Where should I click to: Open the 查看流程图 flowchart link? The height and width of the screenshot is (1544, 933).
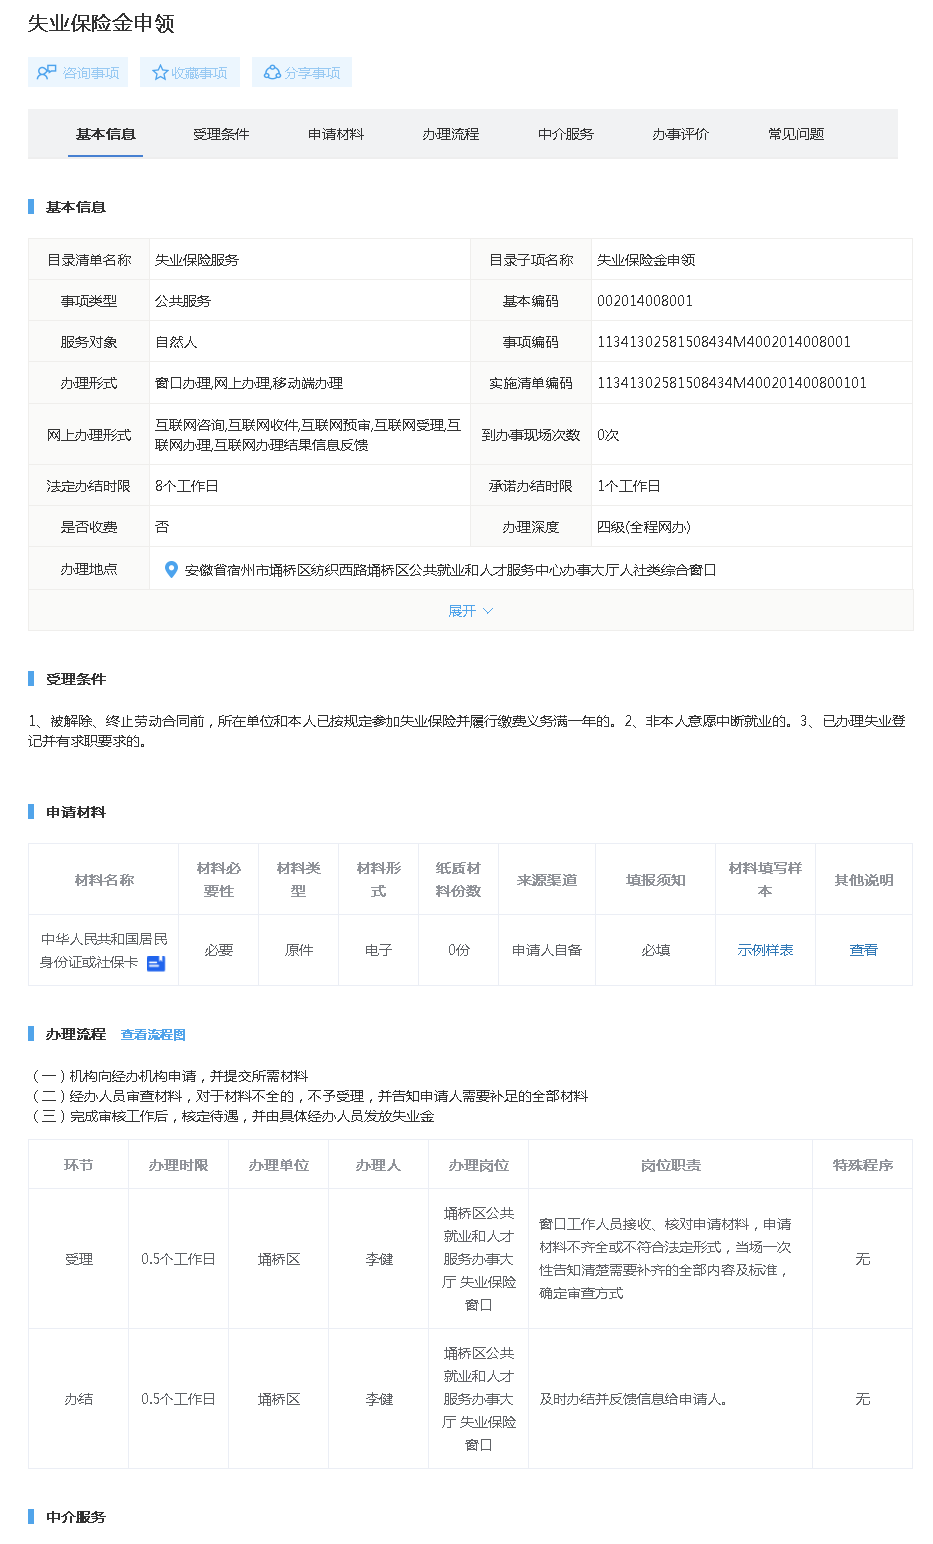[x=153, y=1035]
